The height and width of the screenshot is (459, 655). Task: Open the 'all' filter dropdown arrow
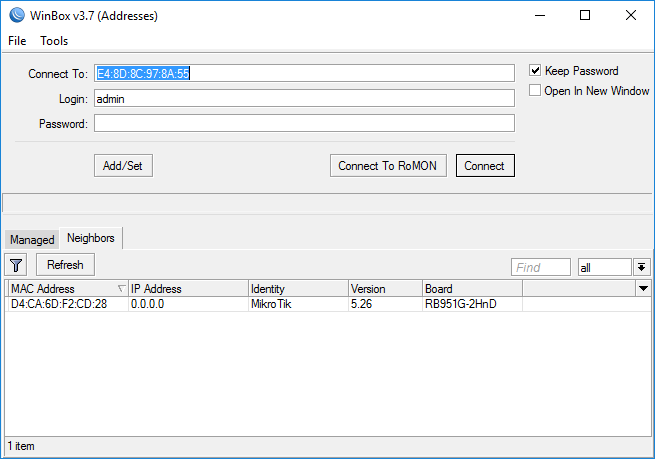click(642, 267)
